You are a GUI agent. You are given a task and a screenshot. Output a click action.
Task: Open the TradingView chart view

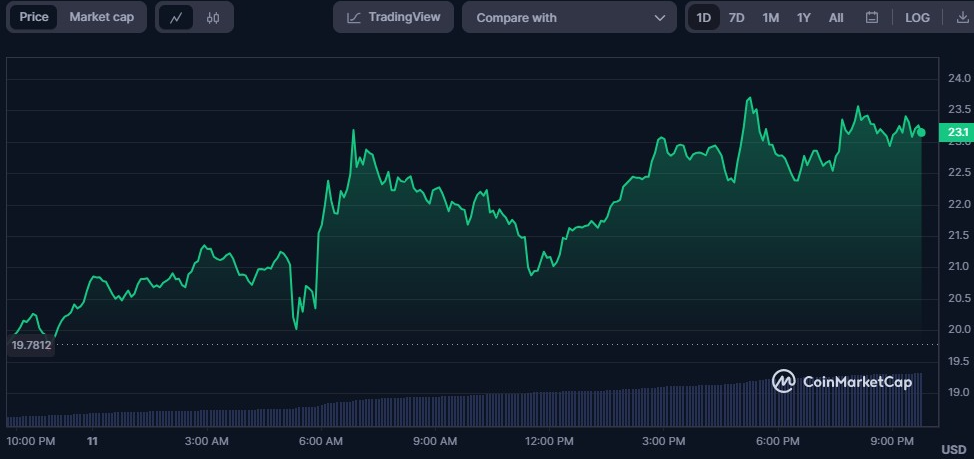393,17
